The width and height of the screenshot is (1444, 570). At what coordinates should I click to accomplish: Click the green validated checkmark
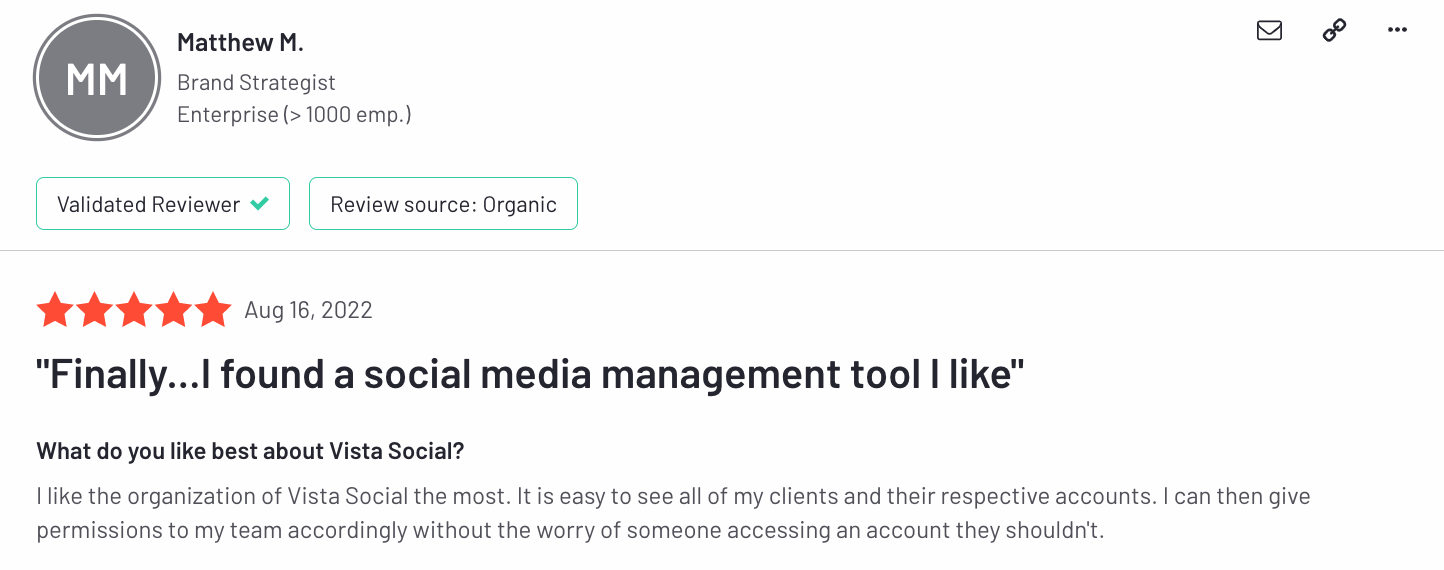260,204
